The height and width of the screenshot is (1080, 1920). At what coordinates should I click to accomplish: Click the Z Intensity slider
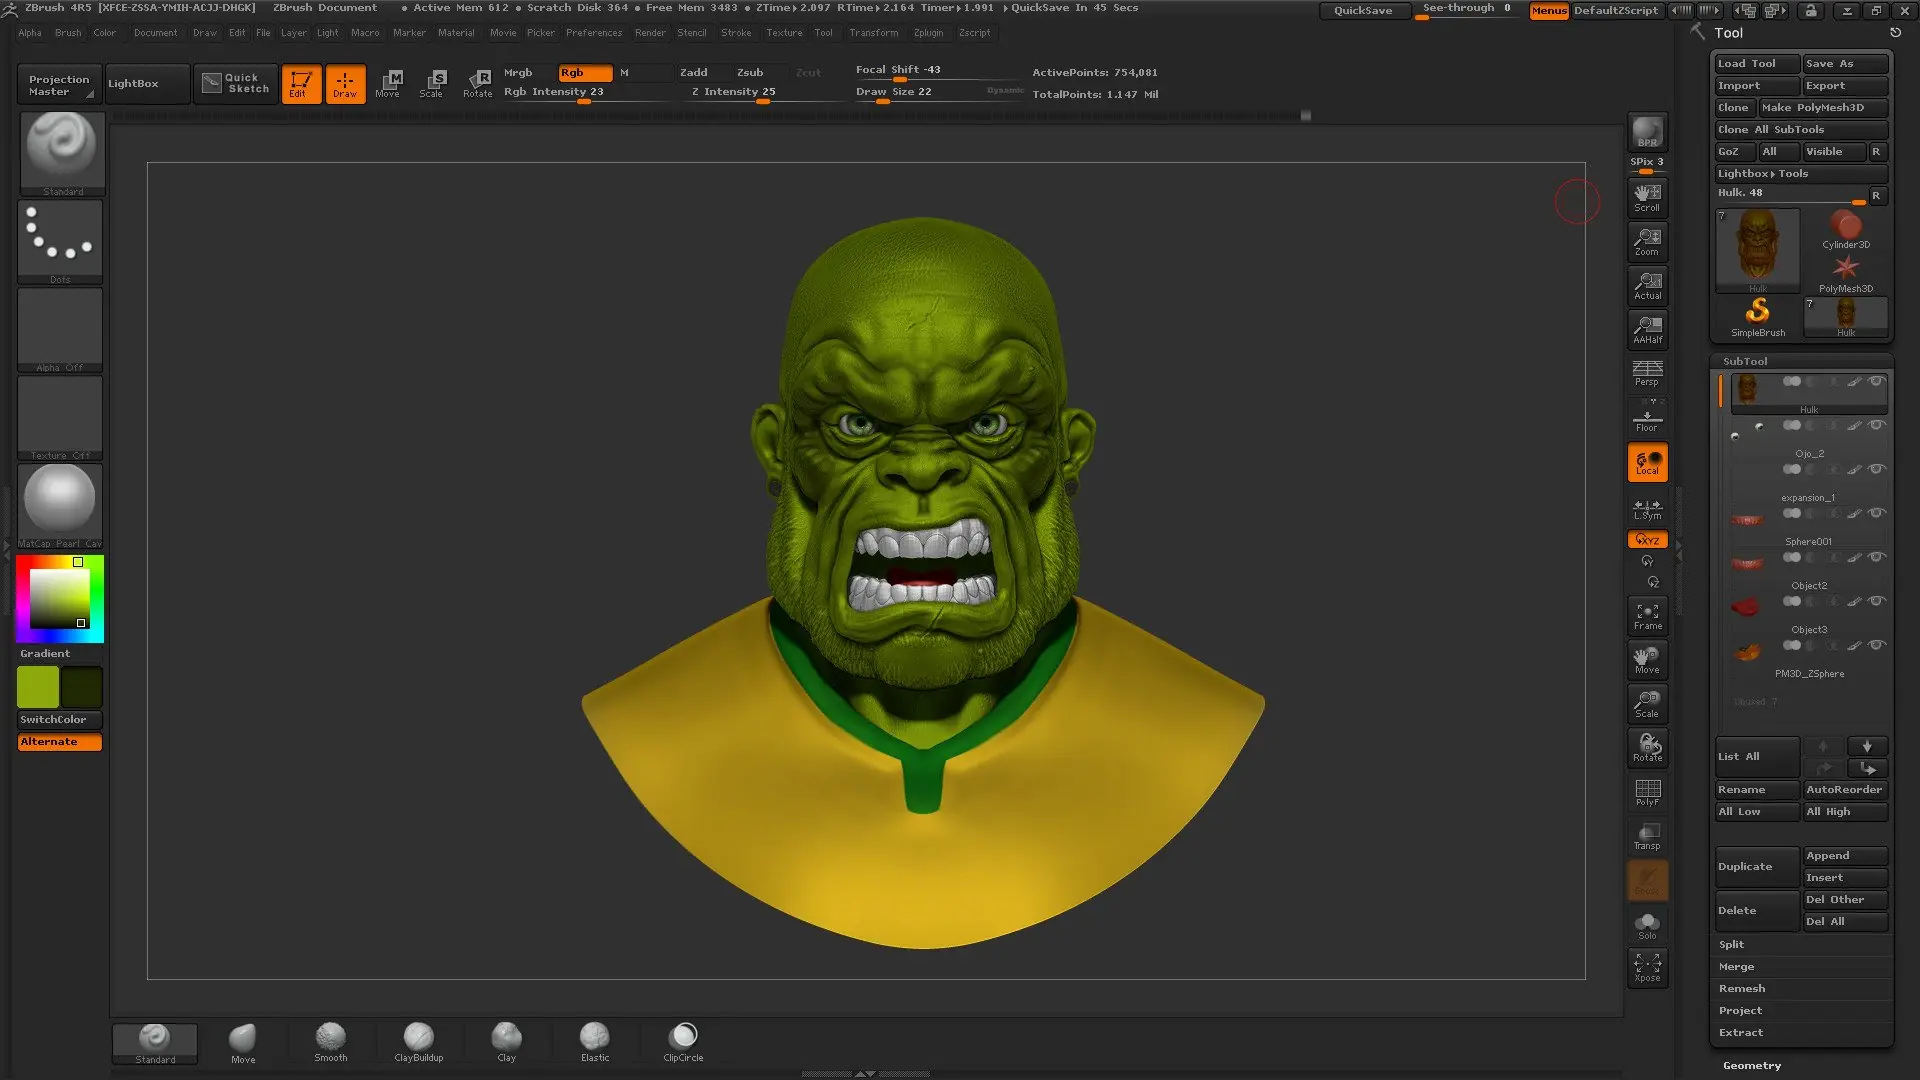tap(763, 92)
